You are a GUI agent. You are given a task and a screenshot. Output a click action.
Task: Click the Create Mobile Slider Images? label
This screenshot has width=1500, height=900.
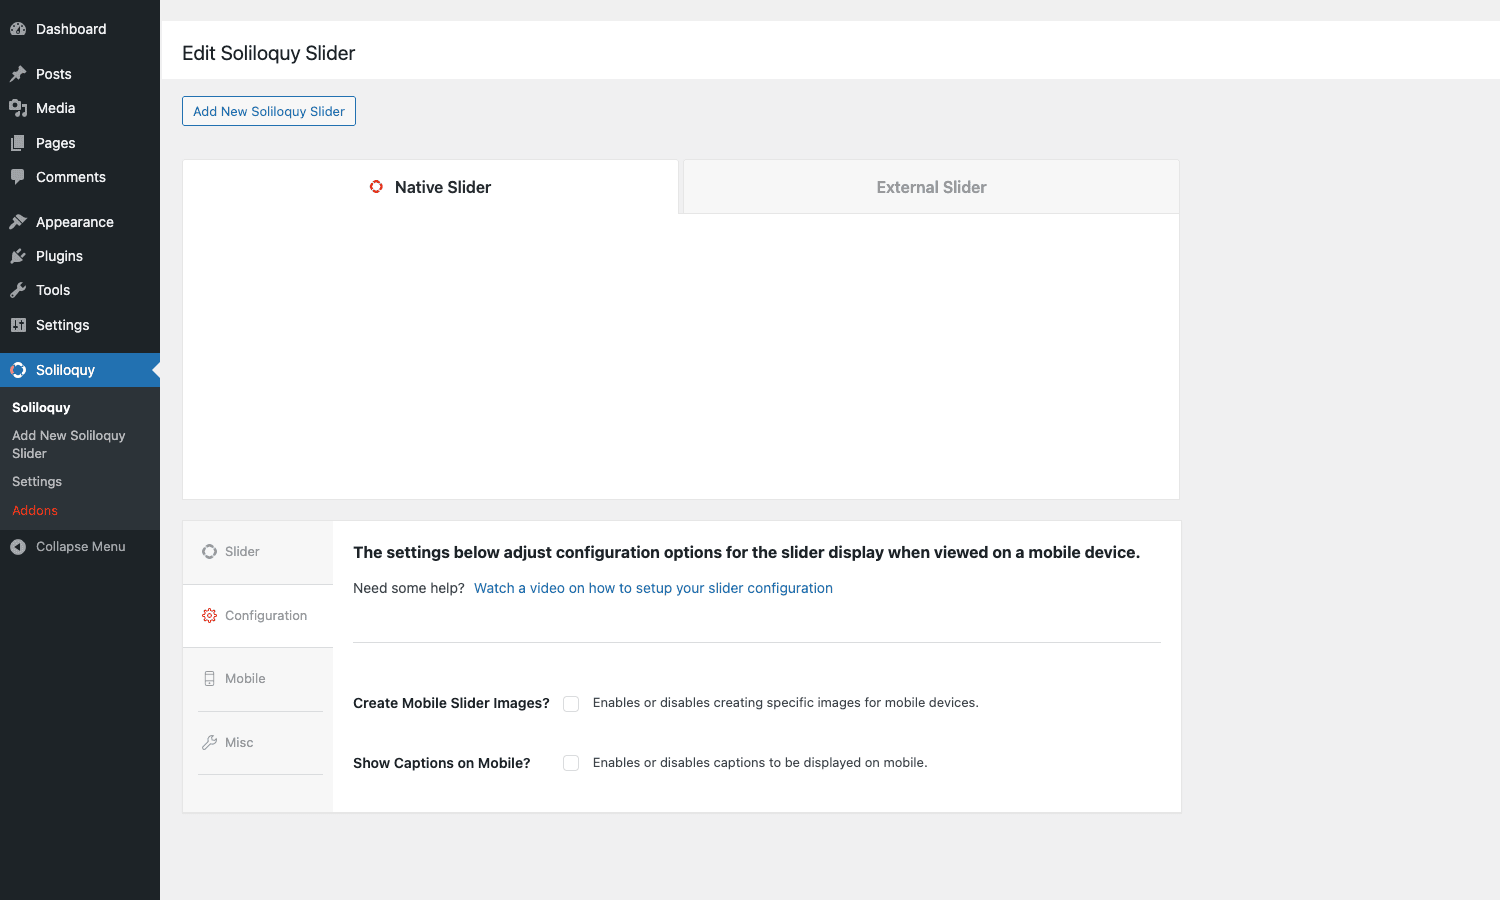[451, 703]
